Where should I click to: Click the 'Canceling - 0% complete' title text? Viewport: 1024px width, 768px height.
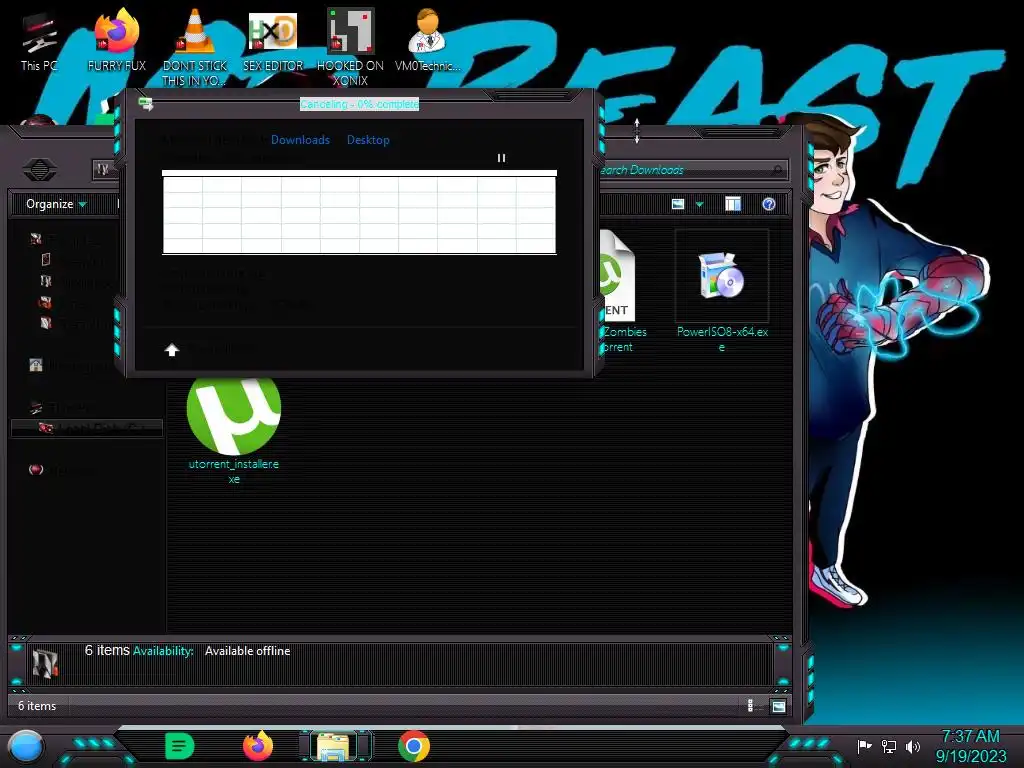pyautogui.click(x=359, y=104)
